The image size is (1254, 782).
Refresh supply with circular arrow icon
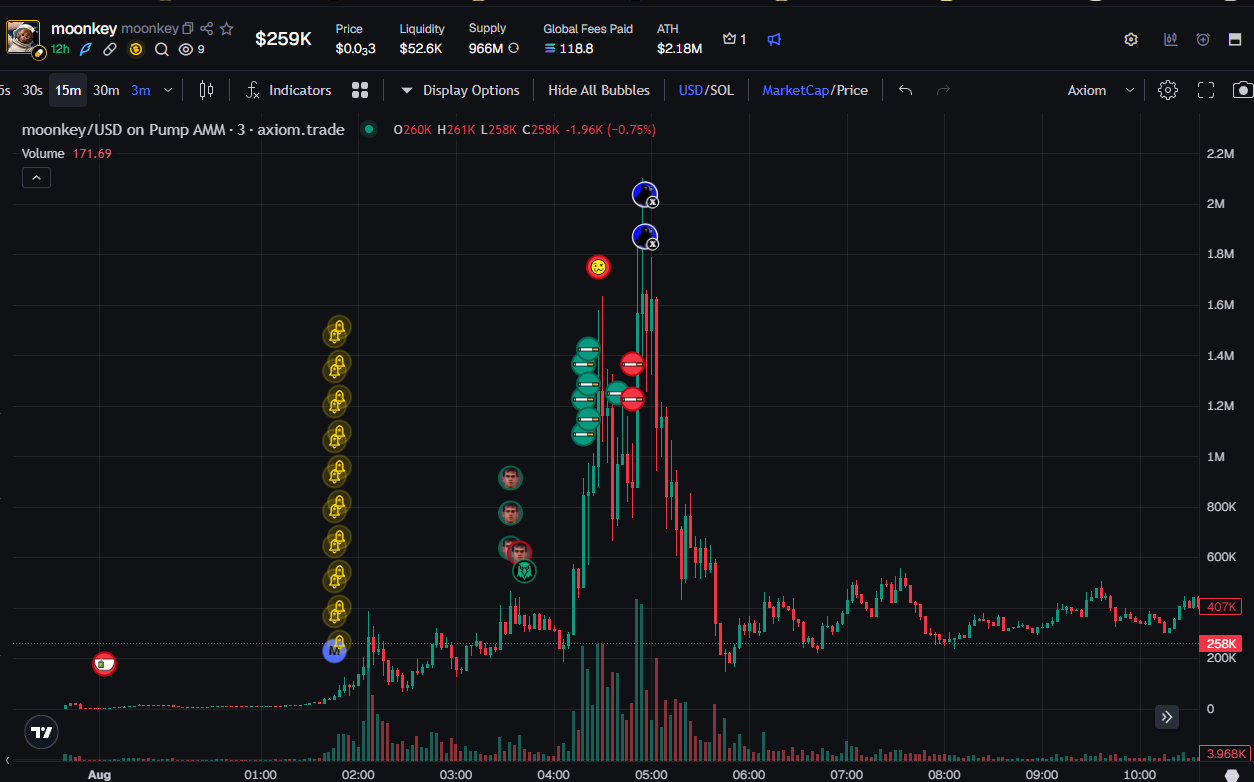pyautogui.click(x=514, y=48)
